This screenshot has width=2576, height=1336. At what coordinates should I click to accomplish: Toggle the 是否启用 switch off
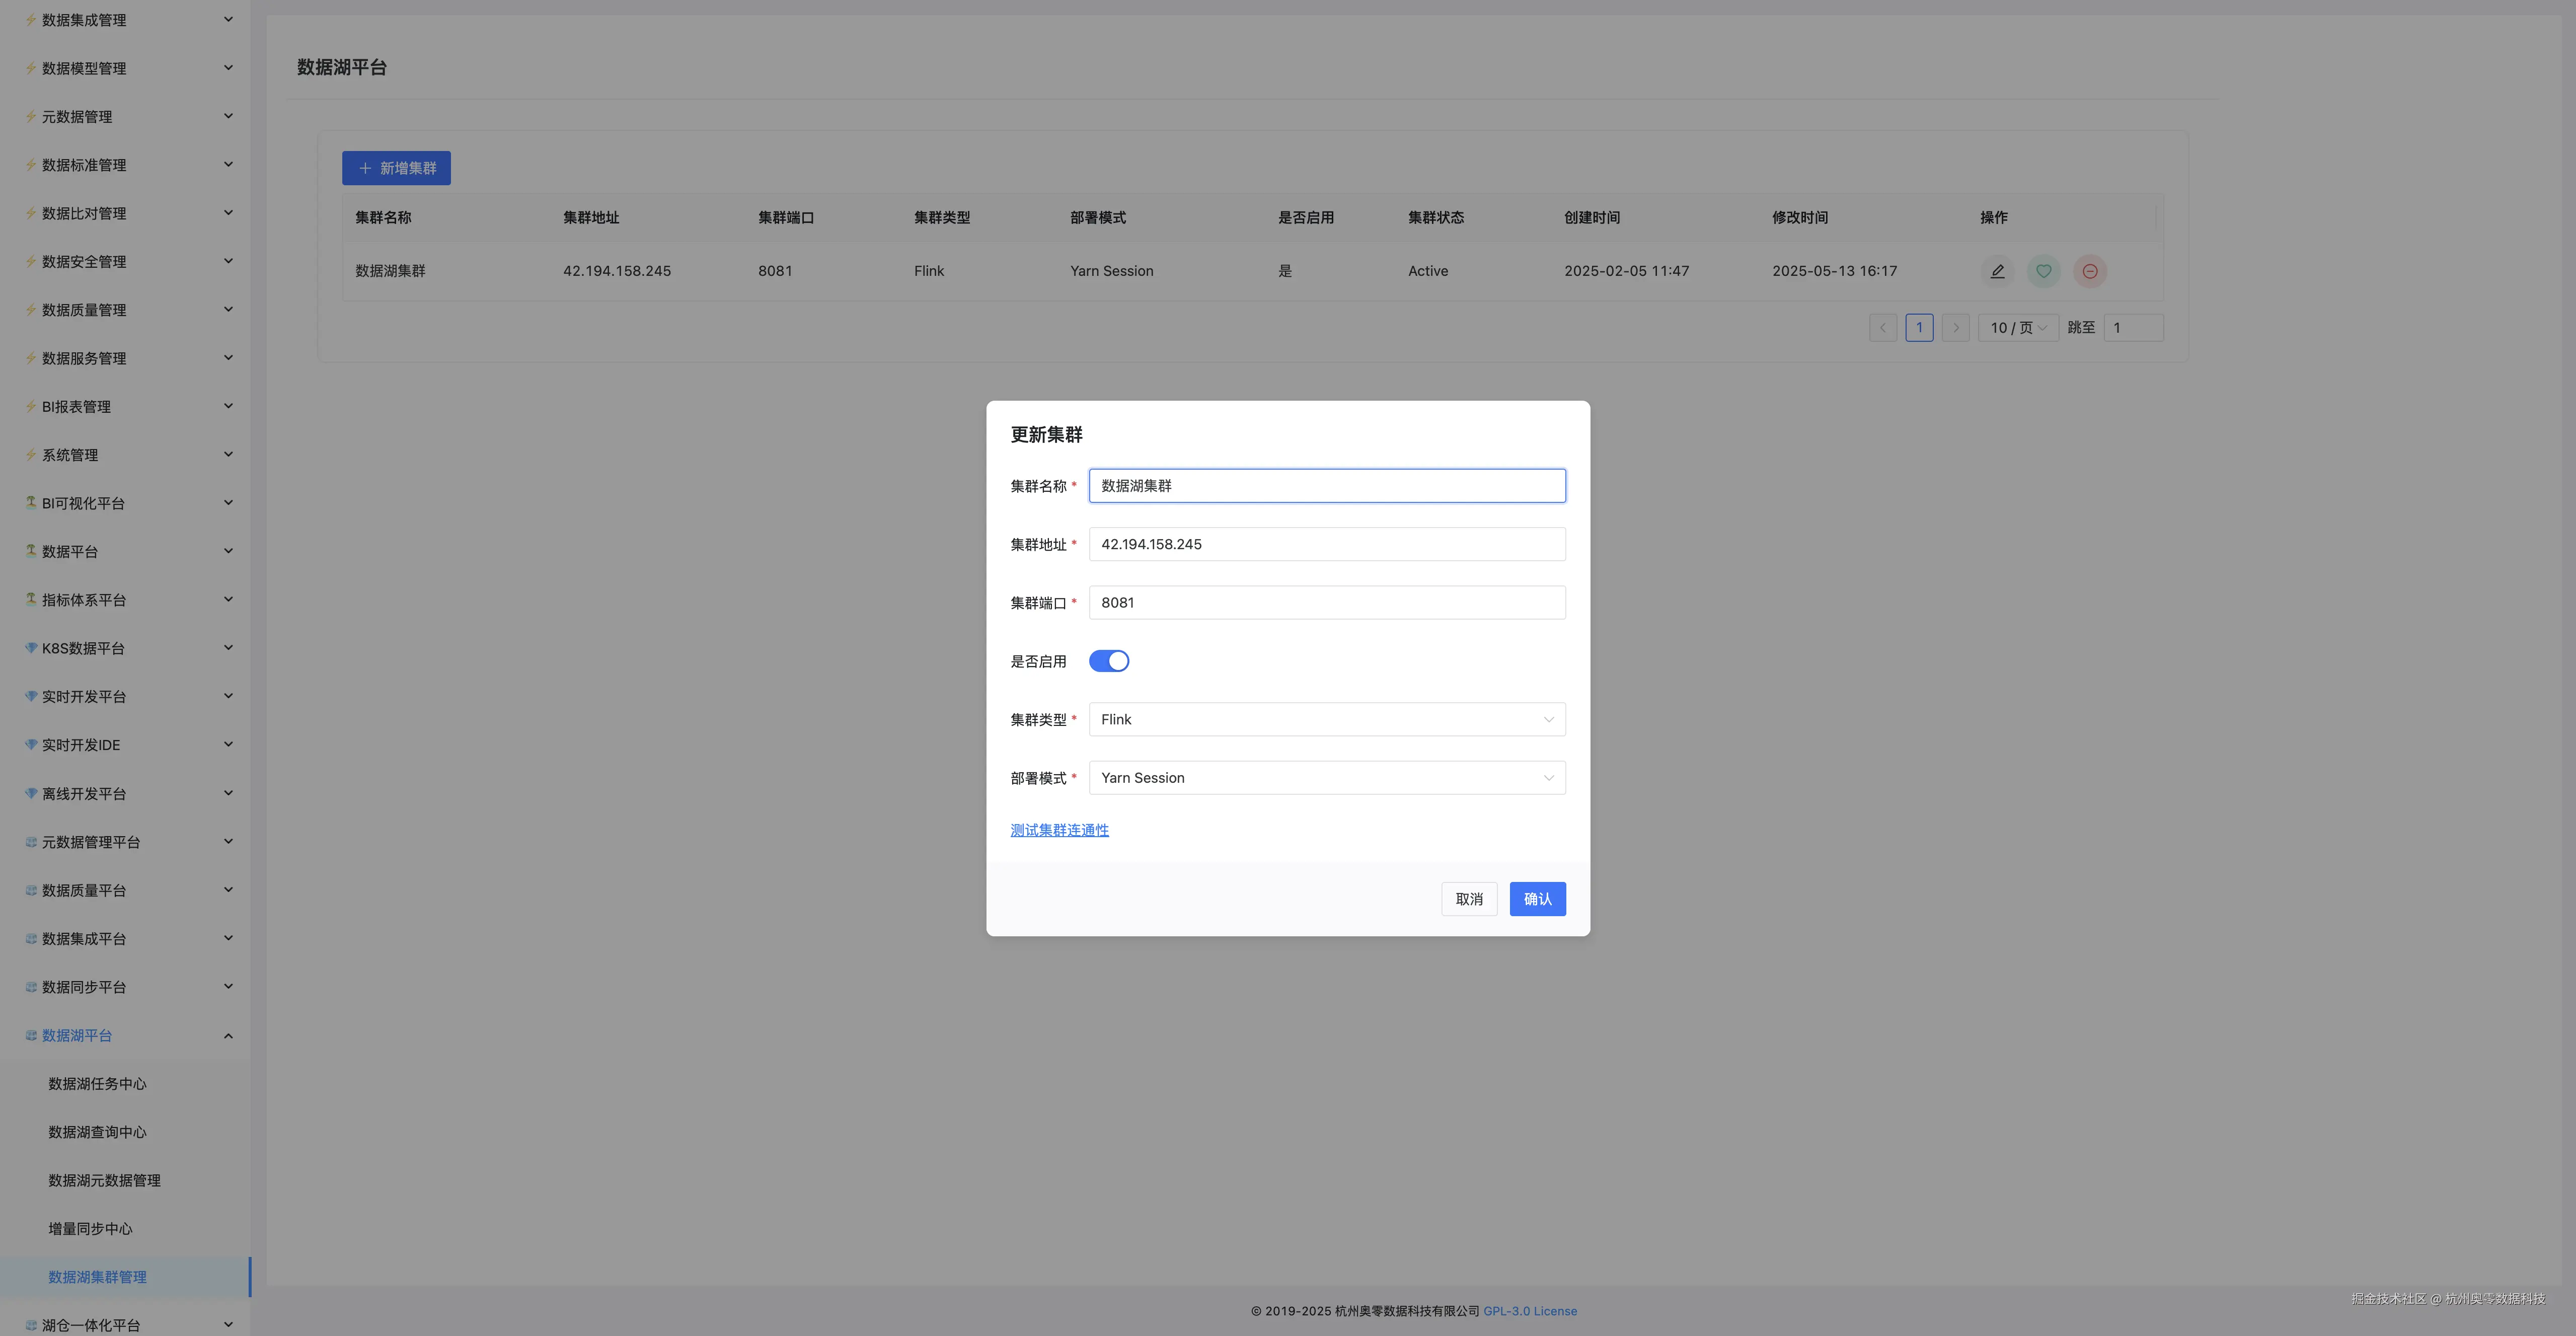point(1108,661)
